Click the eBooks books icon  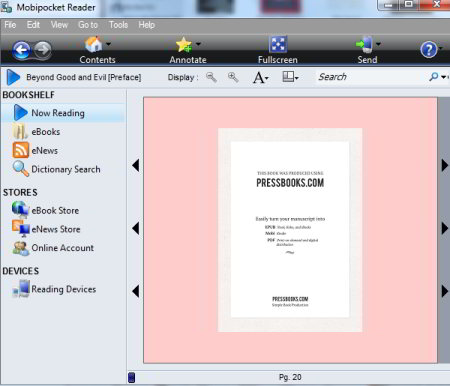[20, 131]
